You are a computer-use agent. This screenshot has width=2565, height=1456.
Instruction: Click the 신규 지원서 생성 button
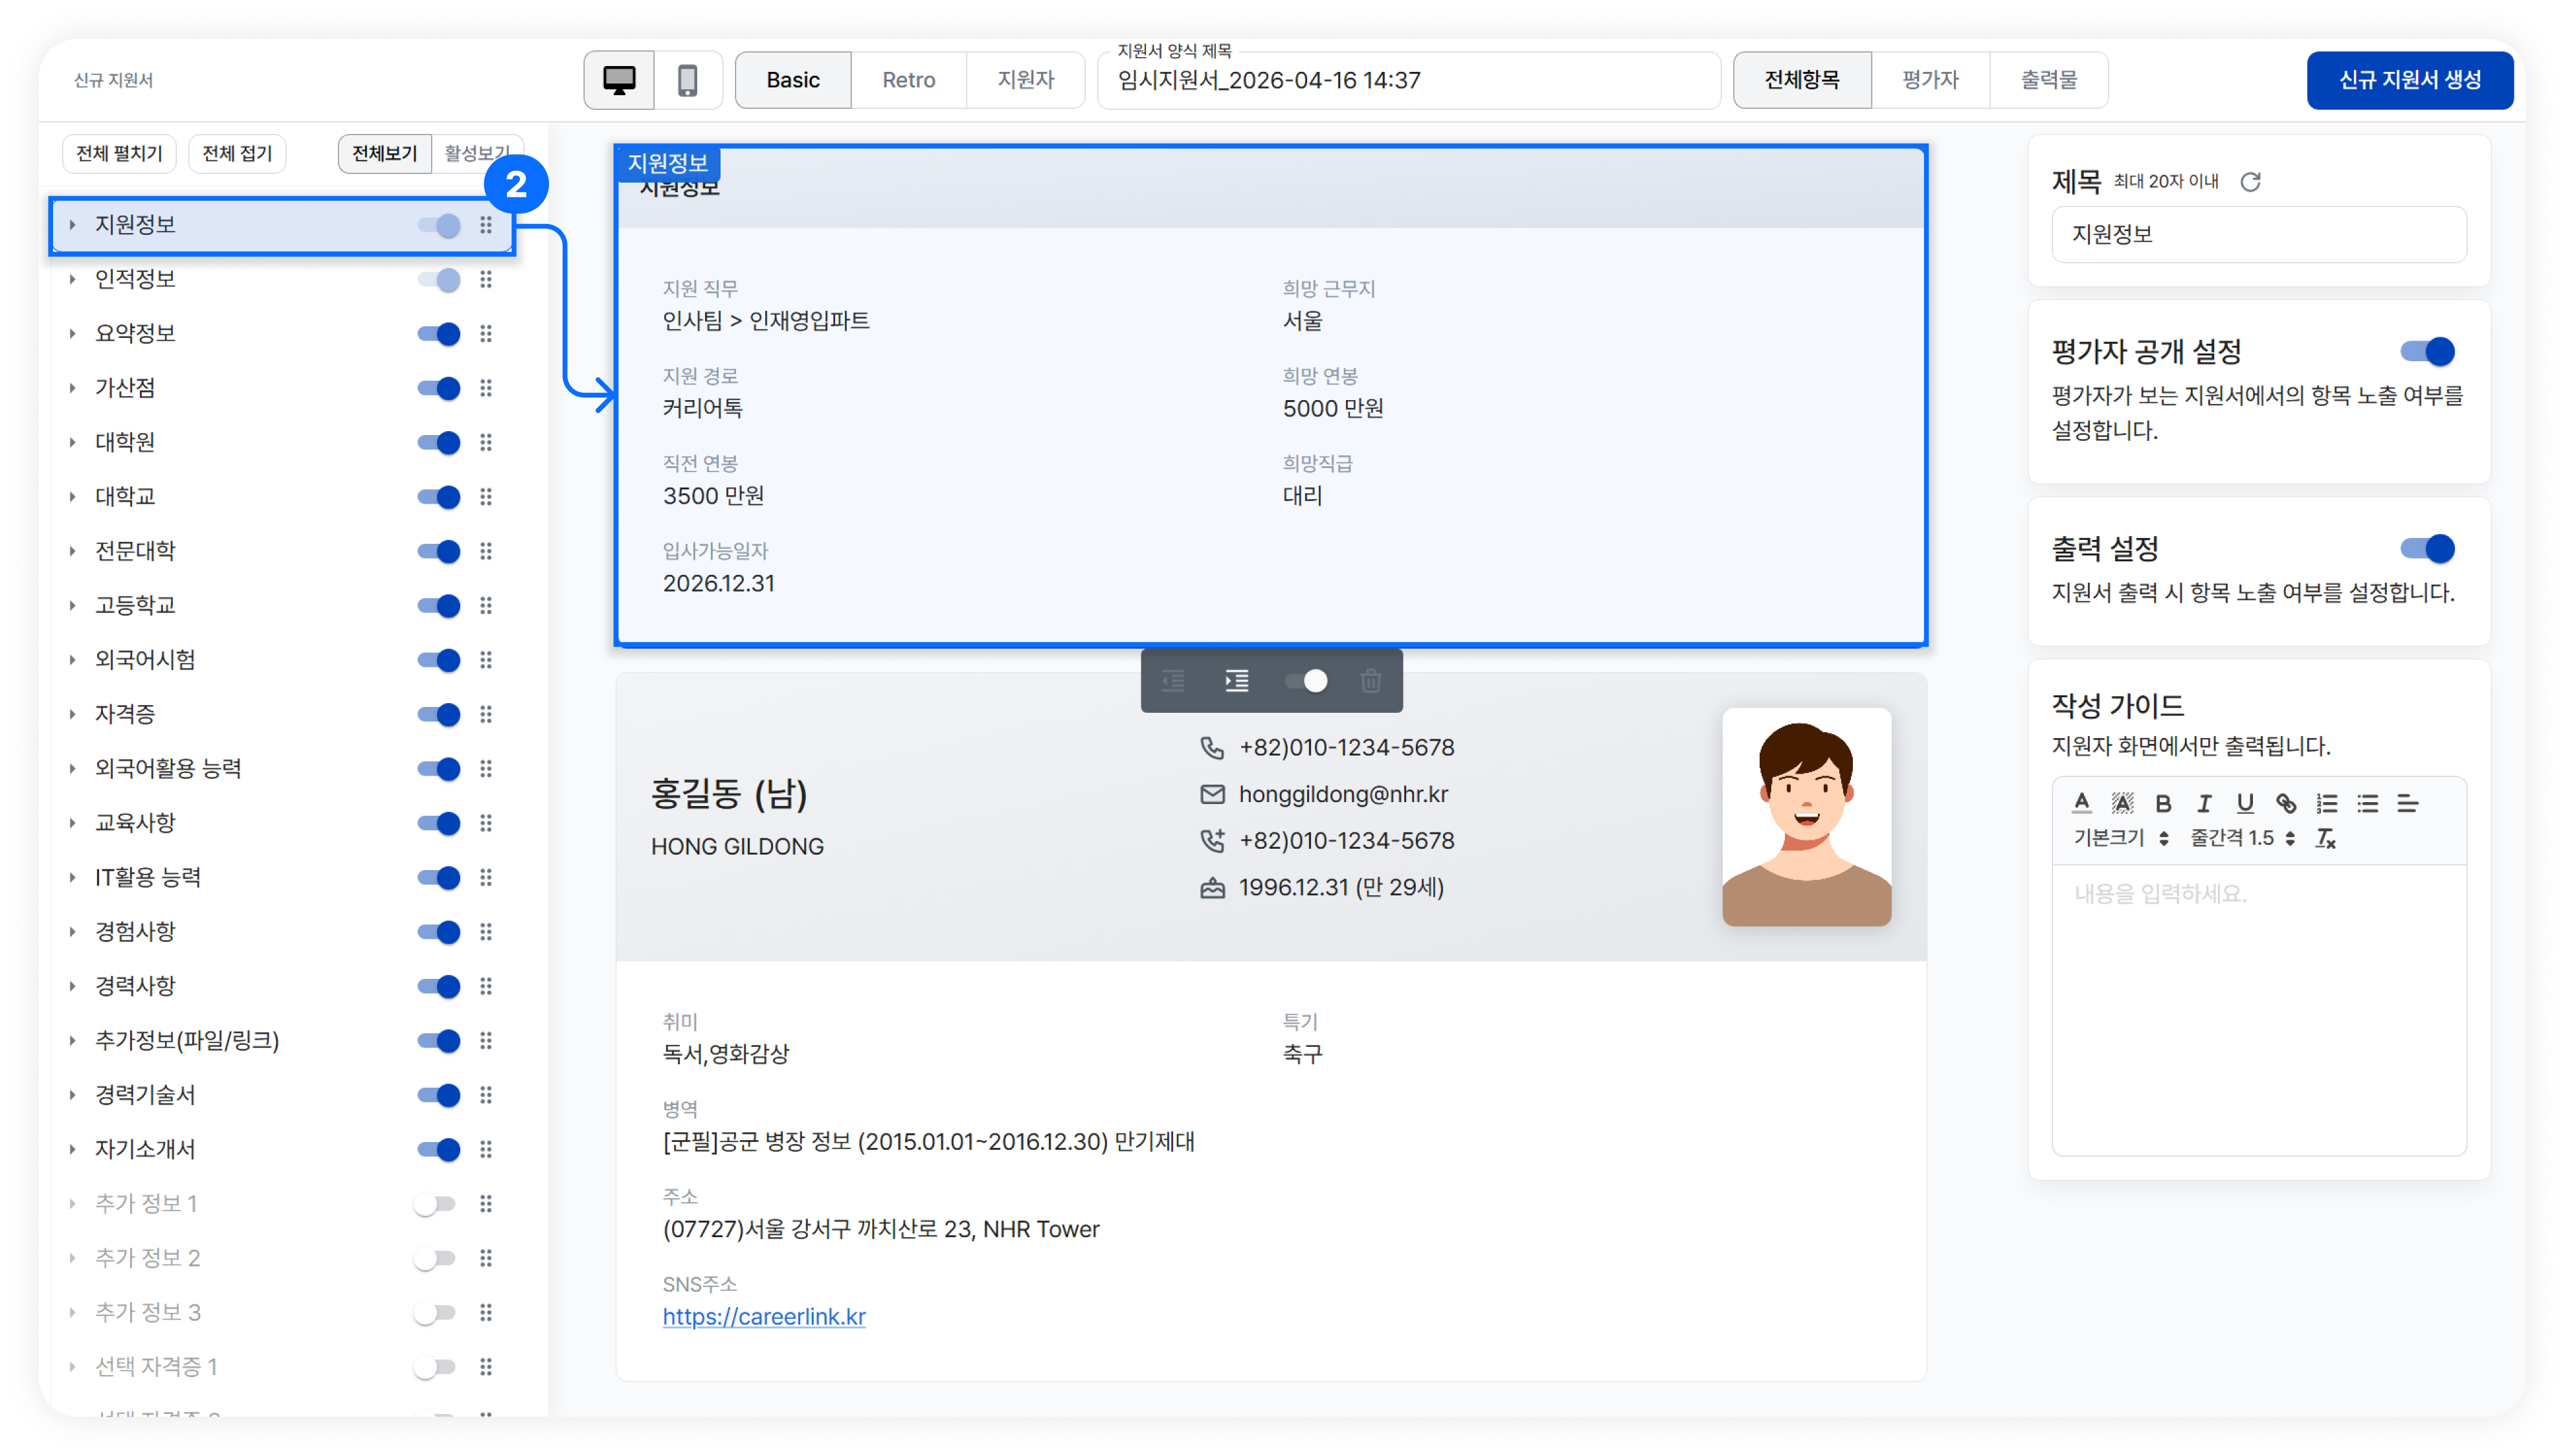click(2409, 80)
